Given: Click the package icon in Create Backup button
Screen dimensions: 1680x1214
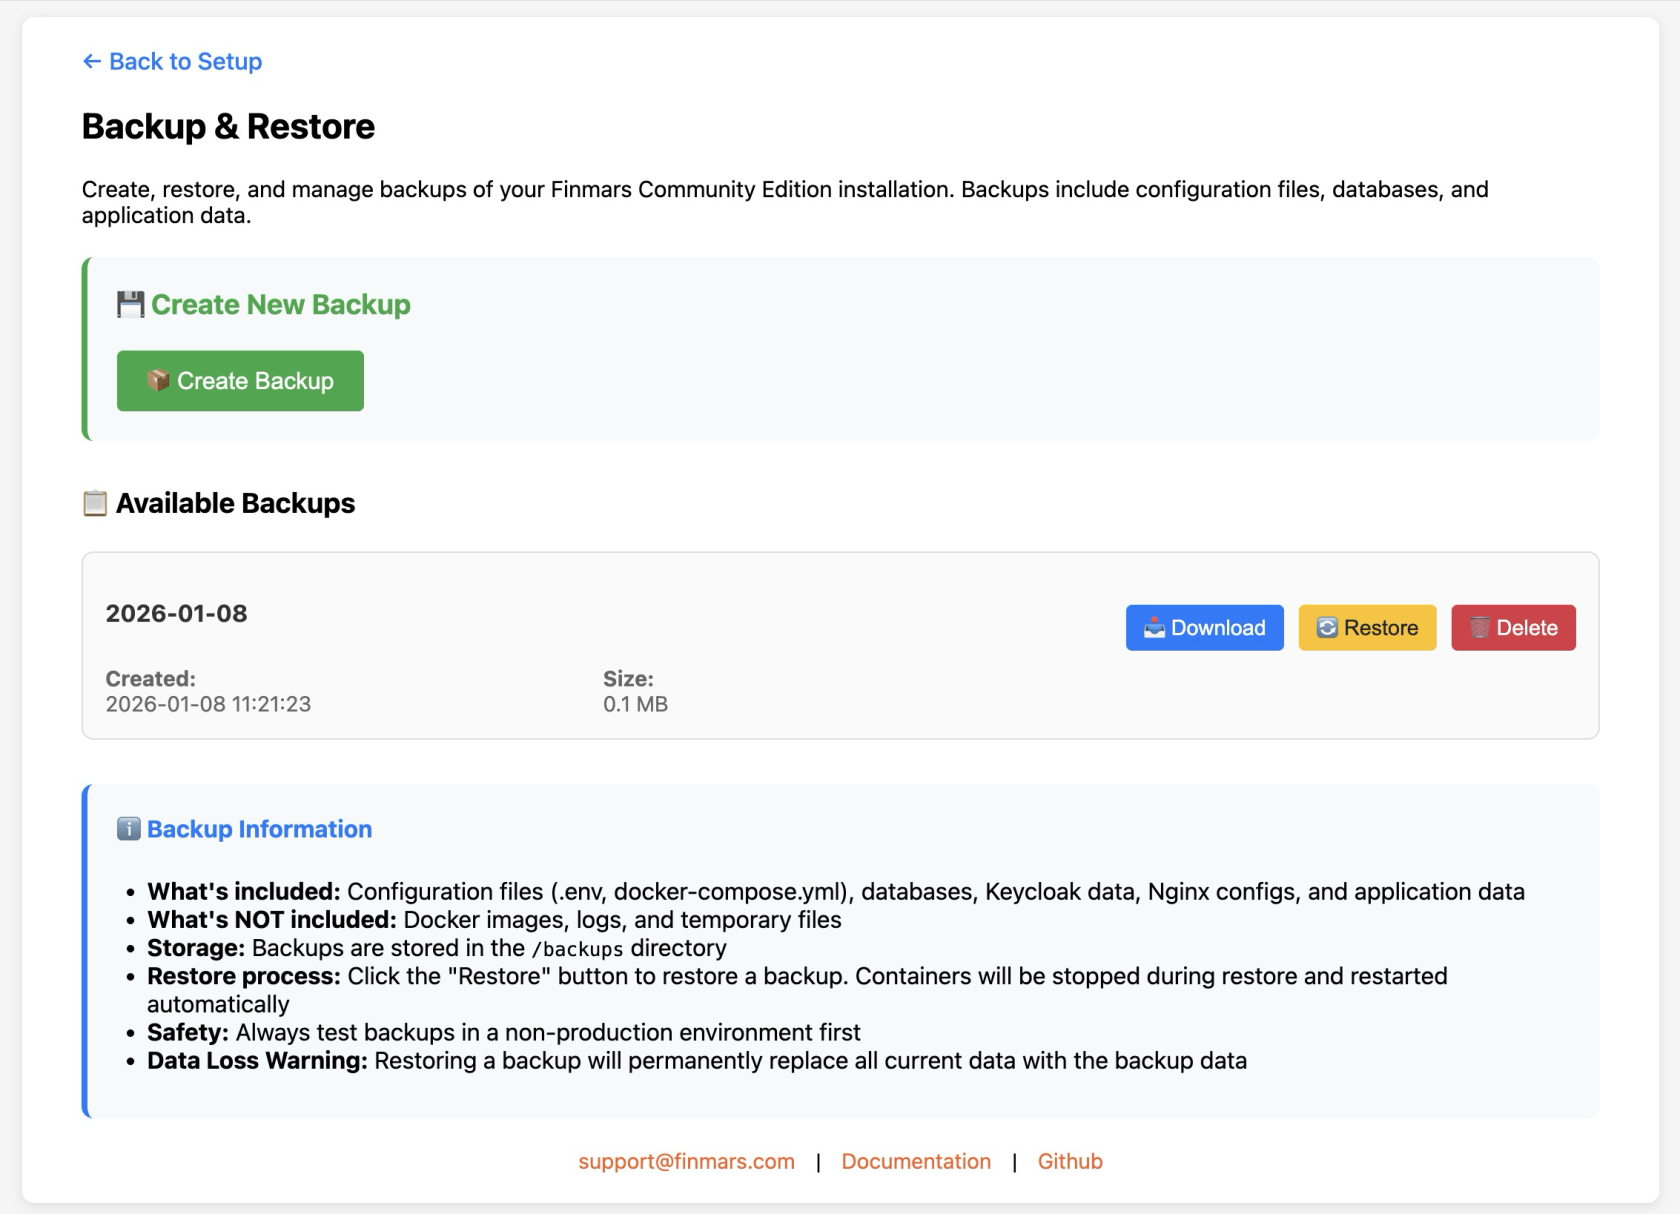Looking at the screenshot, I should pyautogui.click(x=158, y=381).
